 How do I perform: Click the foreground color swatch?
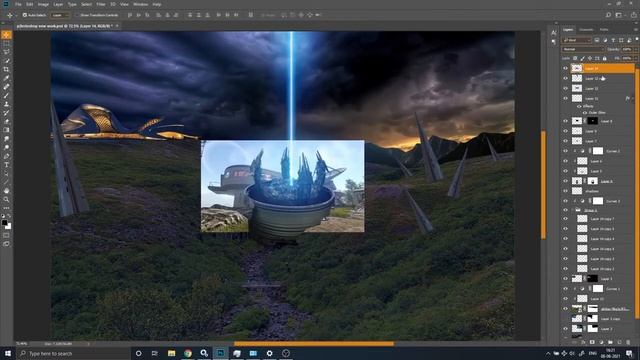click(x=4, y=222)
